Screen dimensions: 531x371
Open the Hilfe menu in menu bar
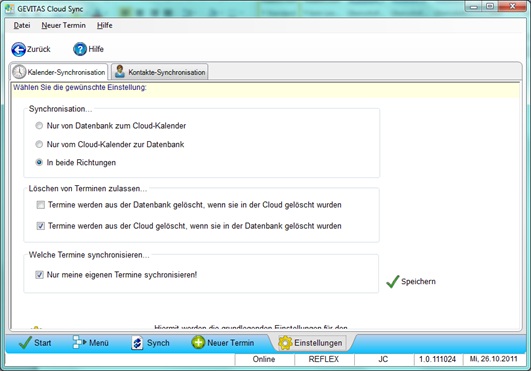point(104,25)
